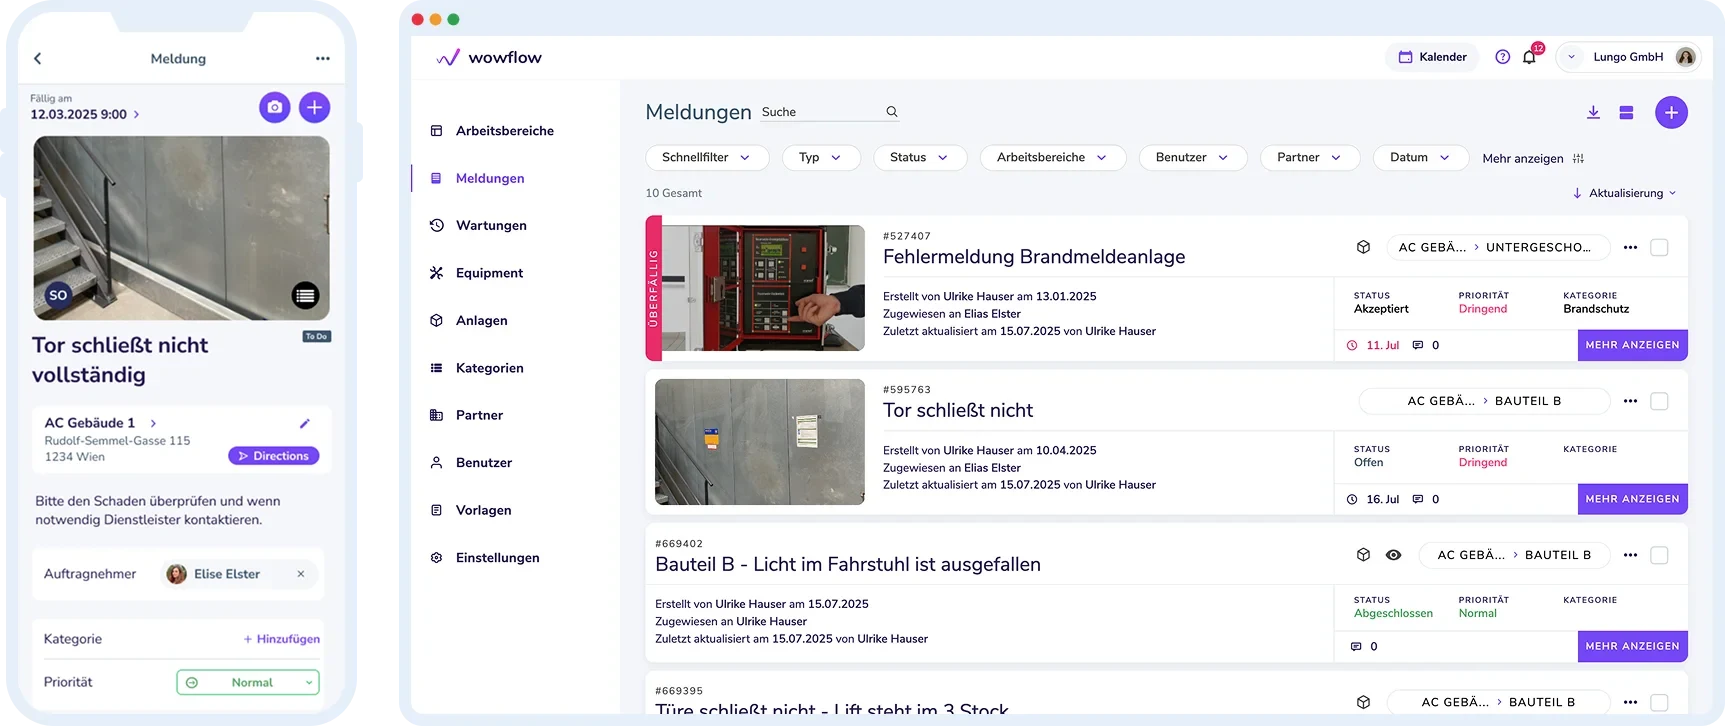Click the search magnifier icon

coord(892,112)
